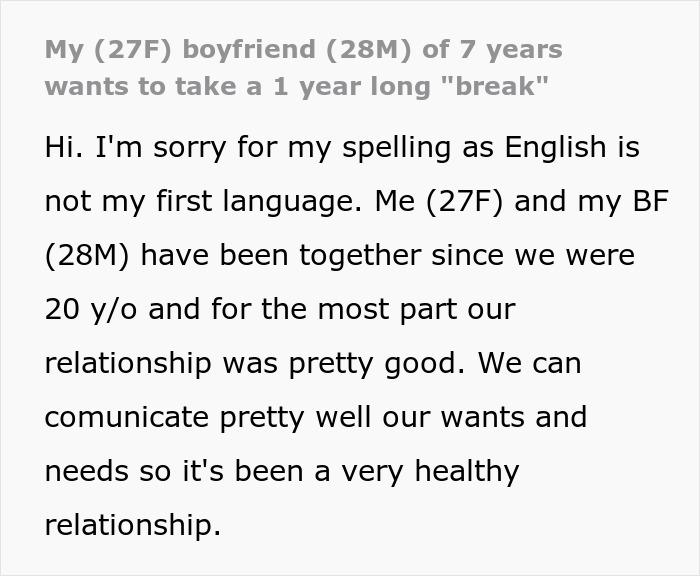Click "boyfriend" in the post title
Image resolution: width=700 pixels, height=576 pixels.
(x=249, y=49)
